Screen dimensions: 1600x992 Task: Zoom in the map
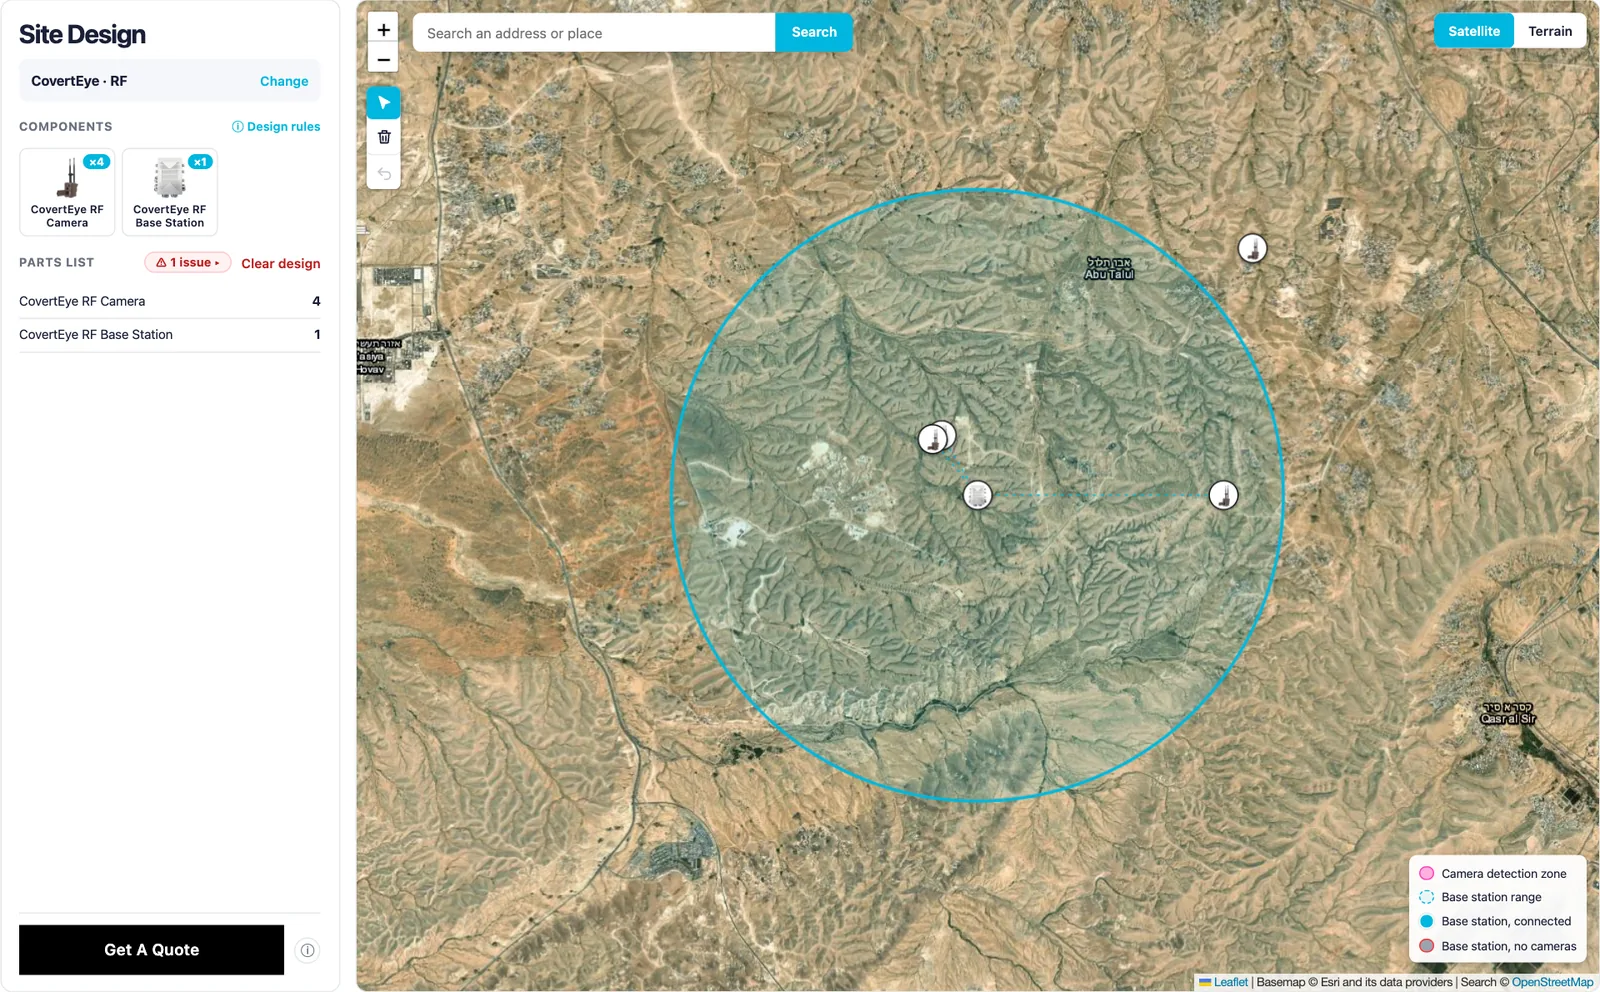click(x=383, y=30)
